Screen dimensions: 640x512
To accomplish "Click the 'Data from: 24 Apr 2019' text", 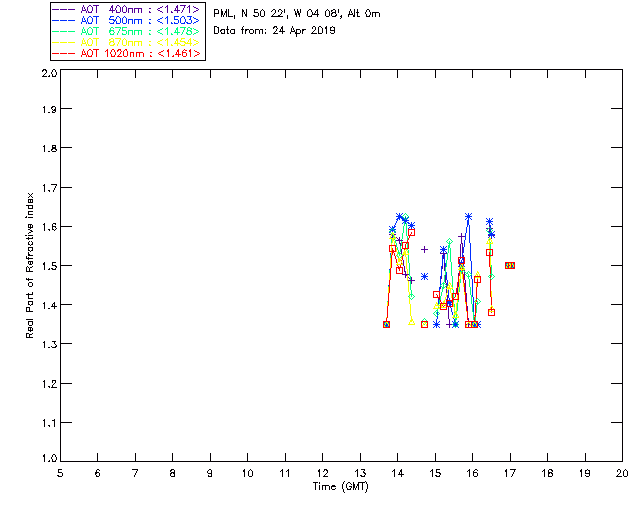I will (x=274, y=31).
